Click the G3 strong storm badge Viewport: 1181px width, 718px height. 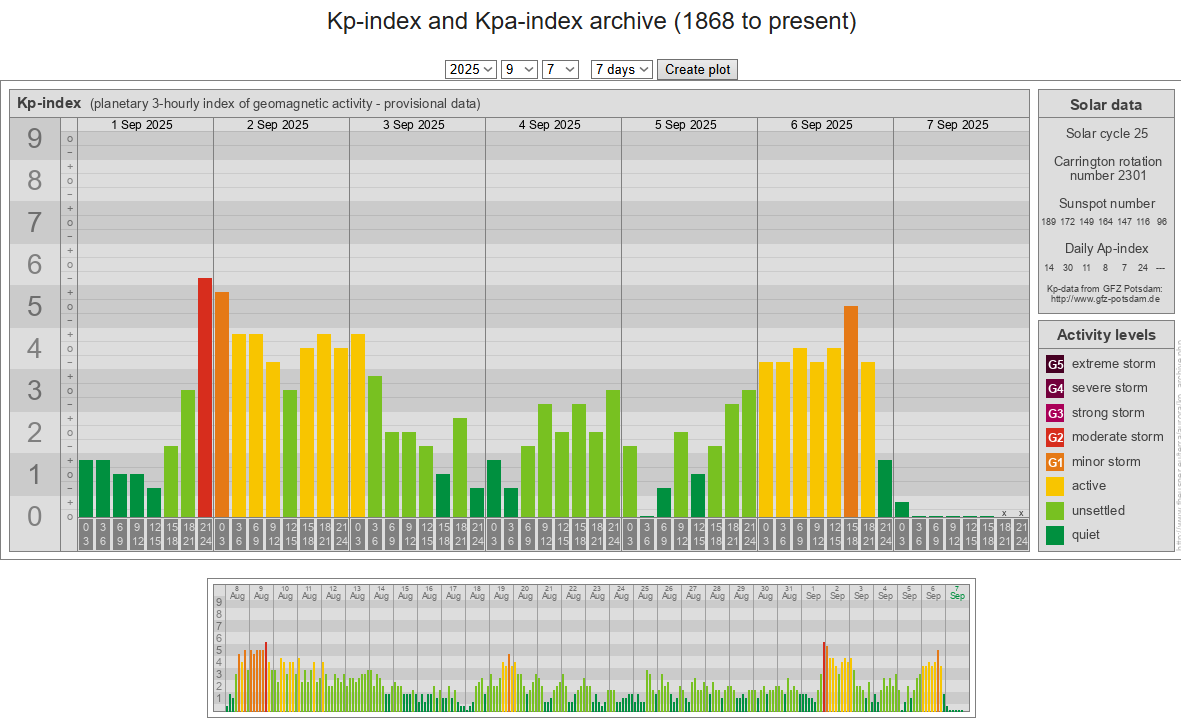[1055, 413]
